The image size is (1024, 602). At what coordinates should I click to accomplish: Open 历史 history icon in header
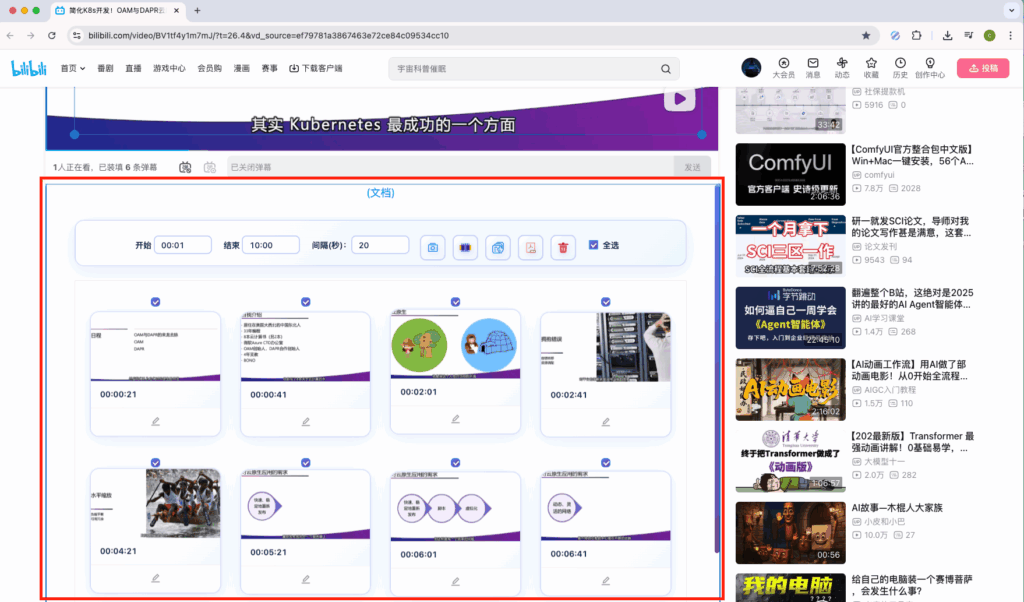point(900,67)
